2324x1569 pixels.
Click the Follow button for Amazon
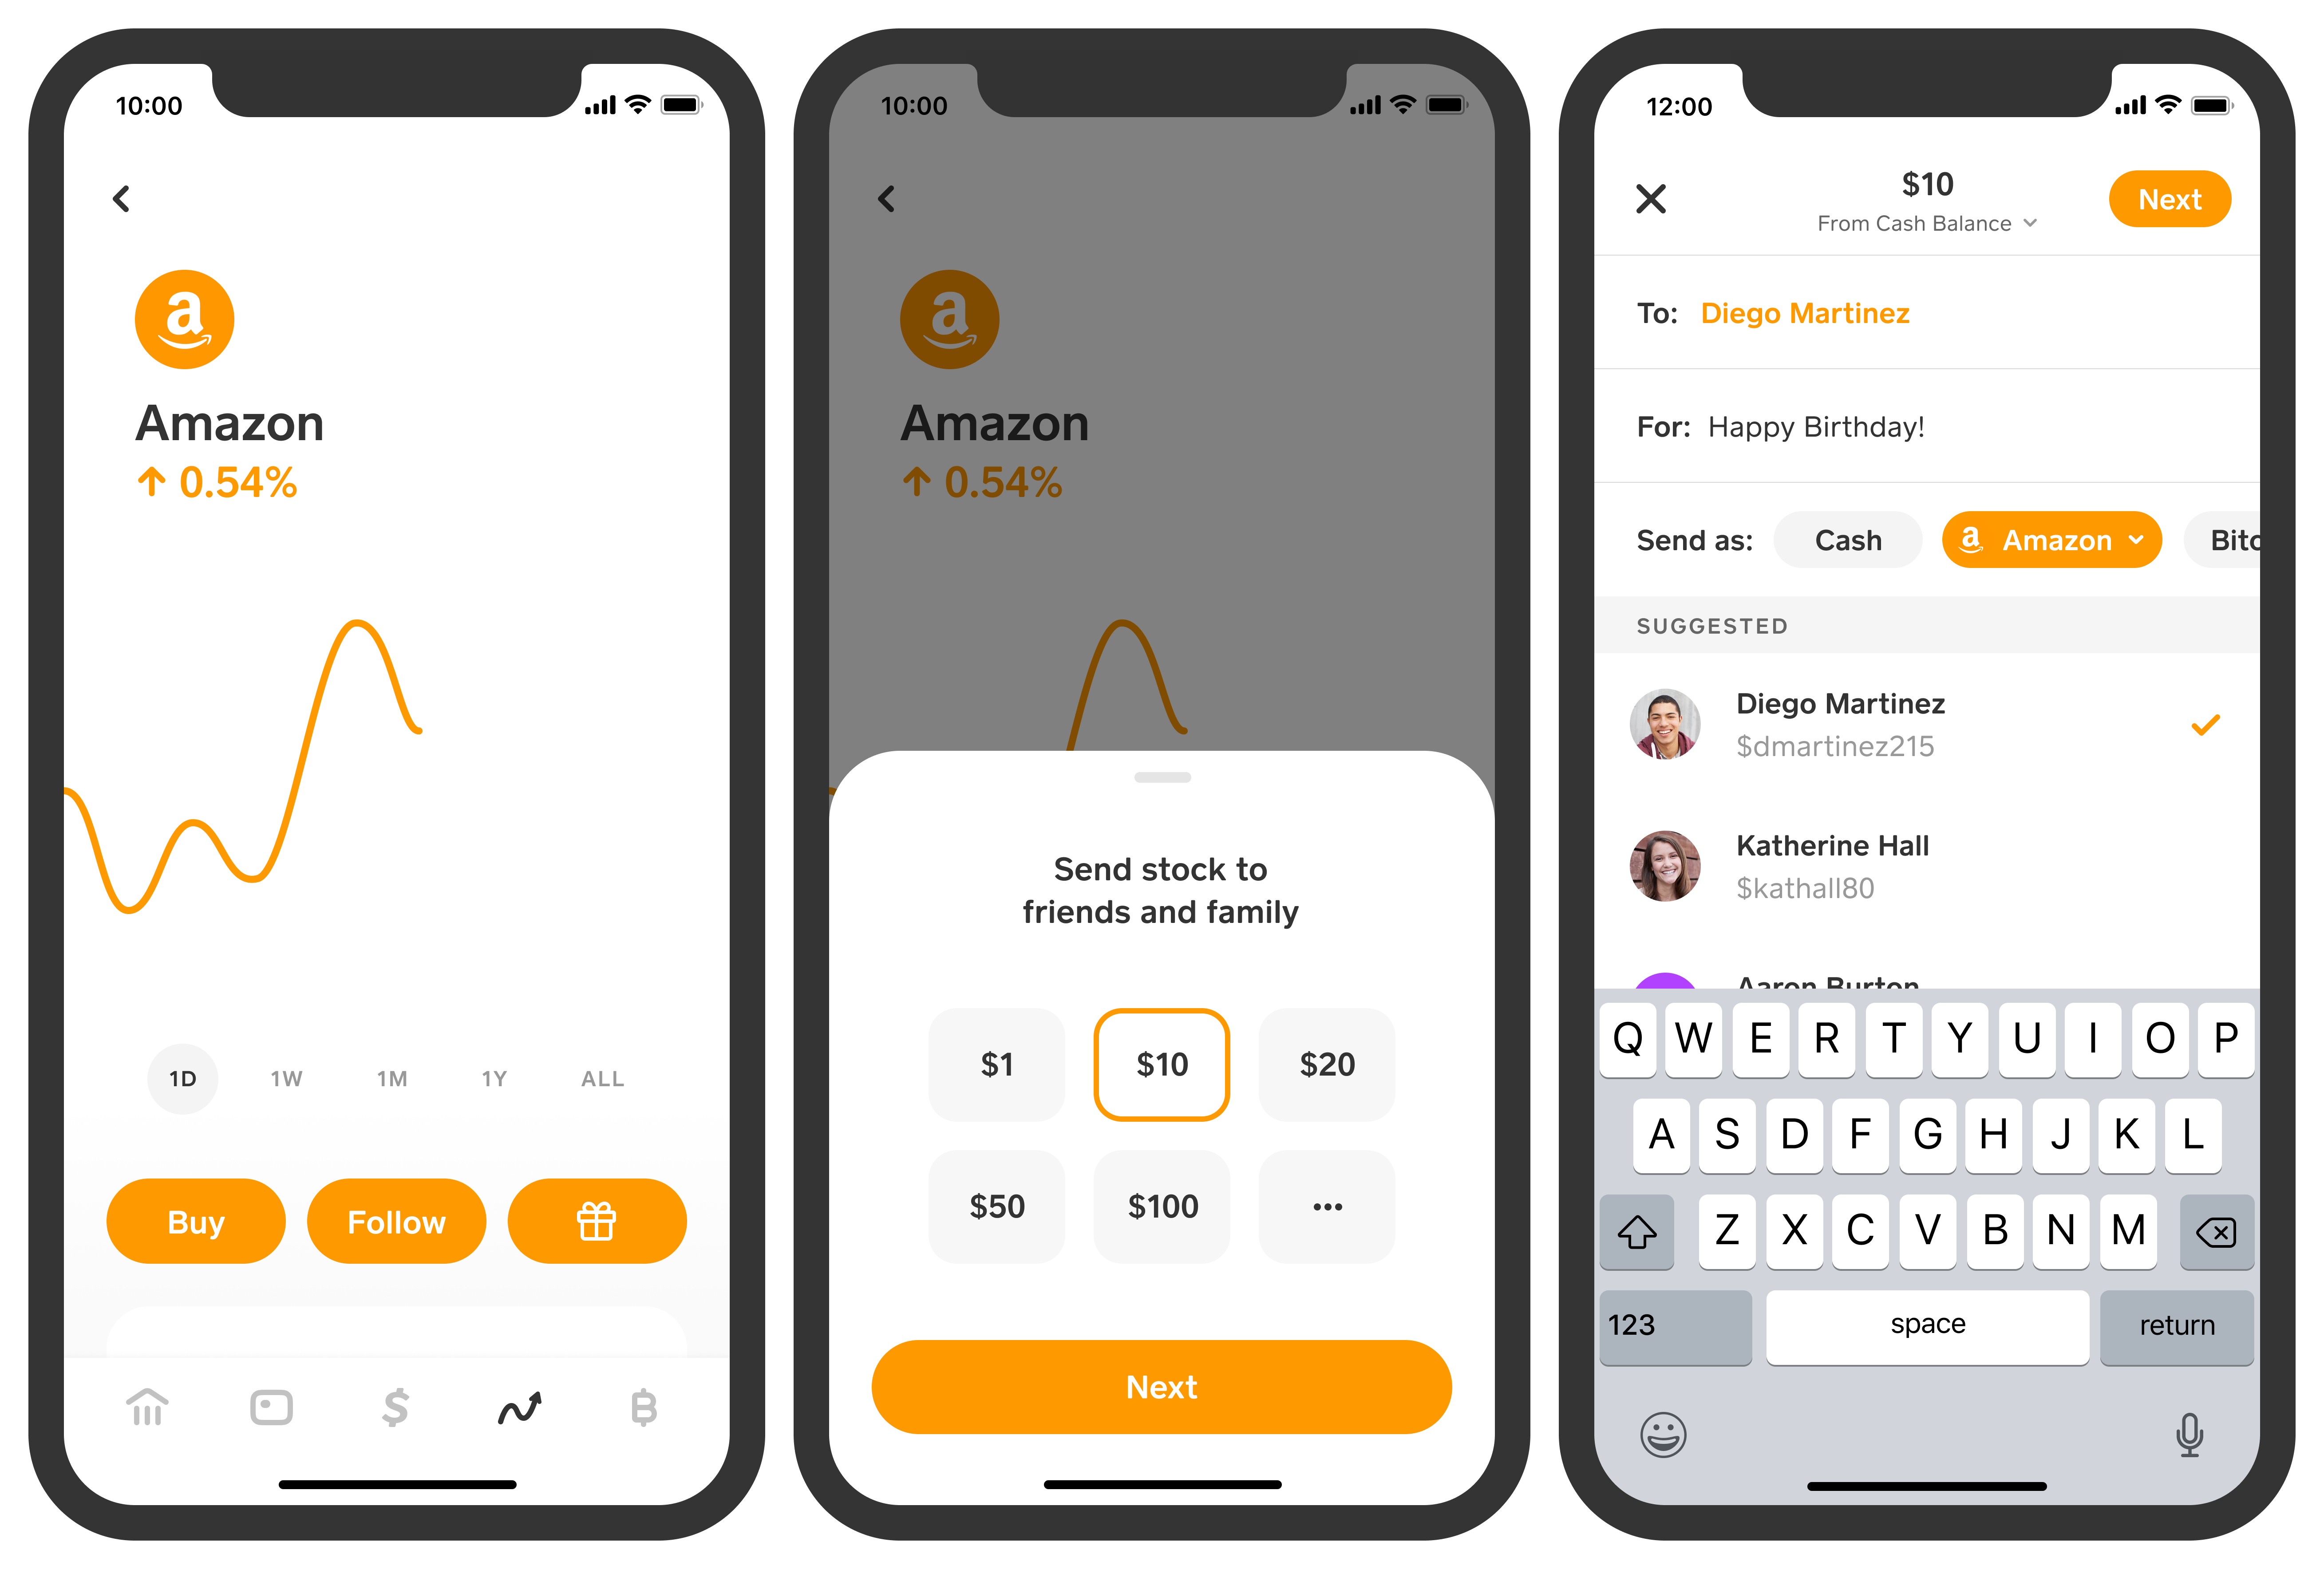[398, 1221]
